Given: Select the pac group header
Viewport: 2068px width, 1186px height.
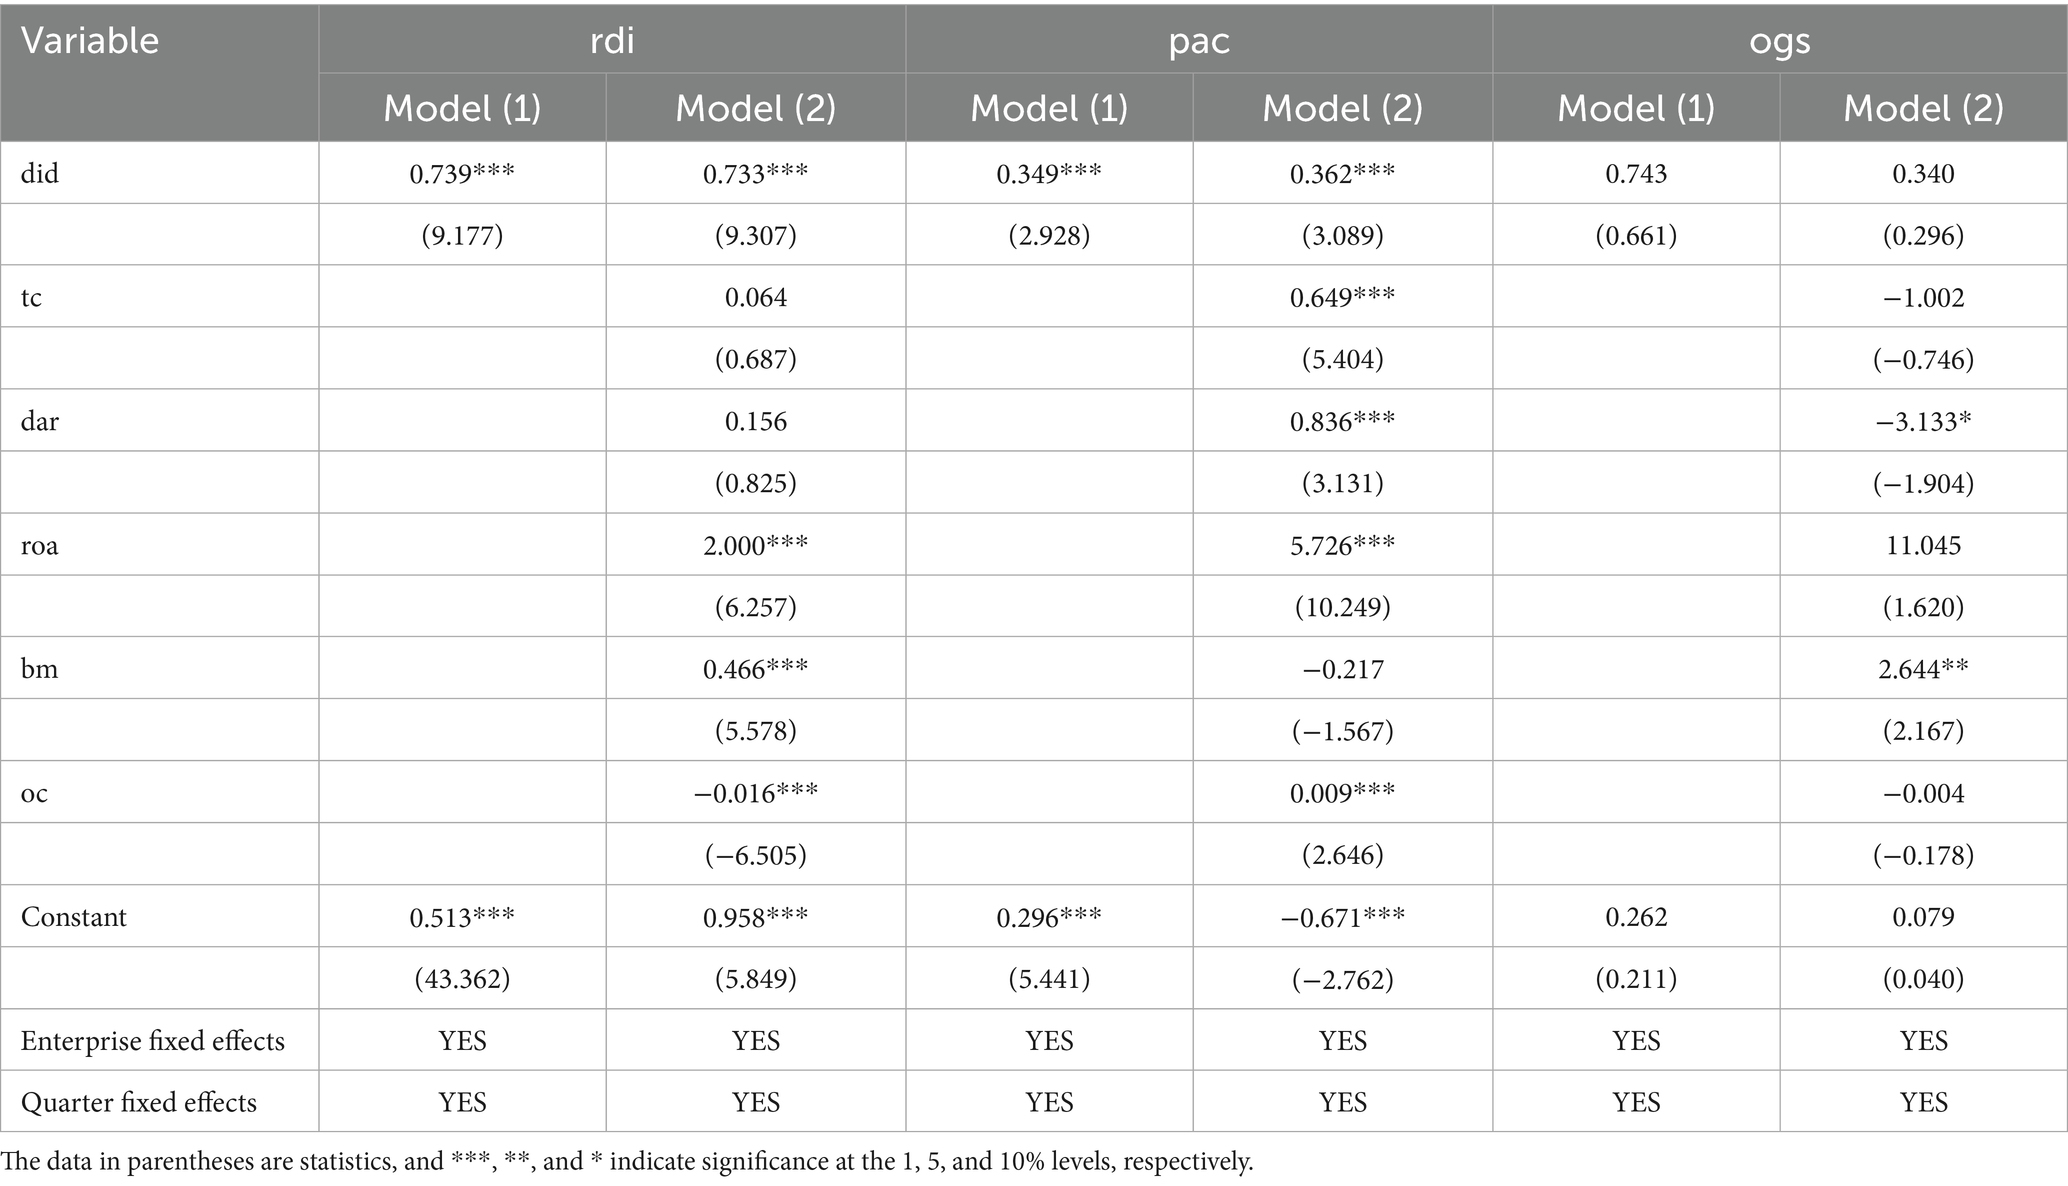Looking at the screenshot, I should click(x=1199, y=41).
